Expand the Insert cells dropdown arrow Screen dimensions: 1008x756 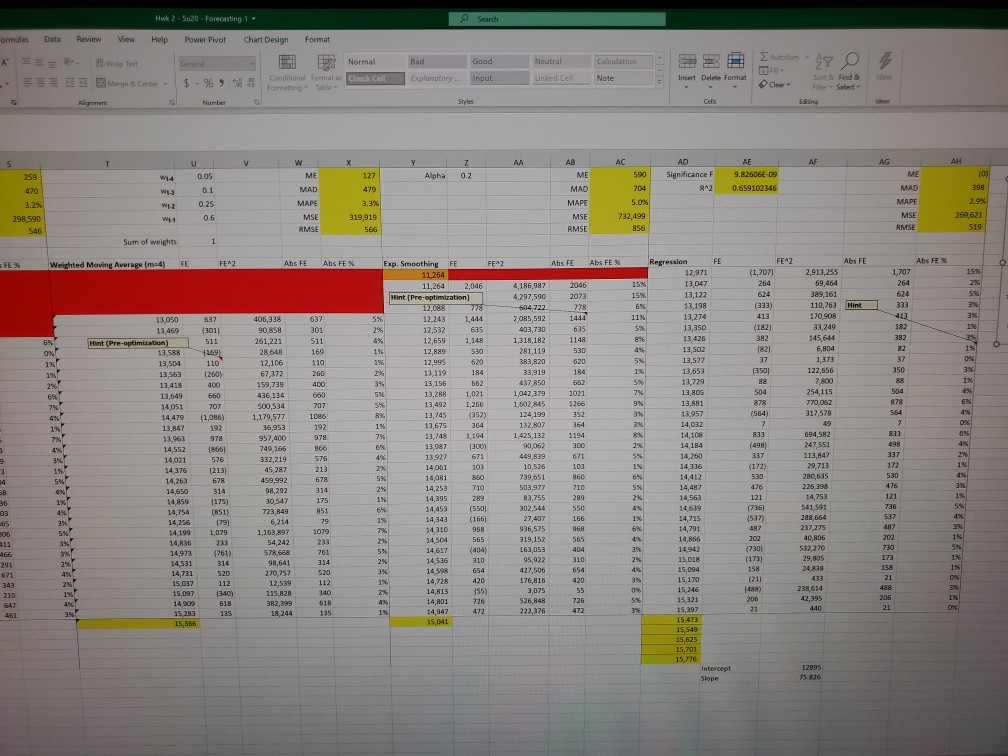pyautogui.click(x=687, y=86)
